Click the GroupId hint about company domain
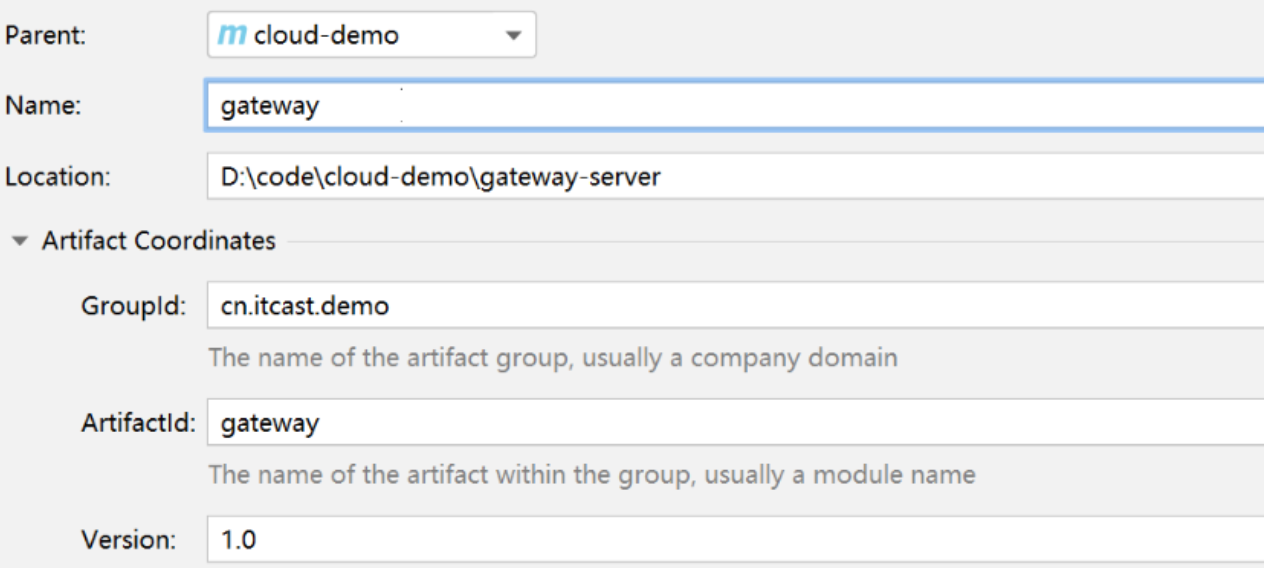 552,357
